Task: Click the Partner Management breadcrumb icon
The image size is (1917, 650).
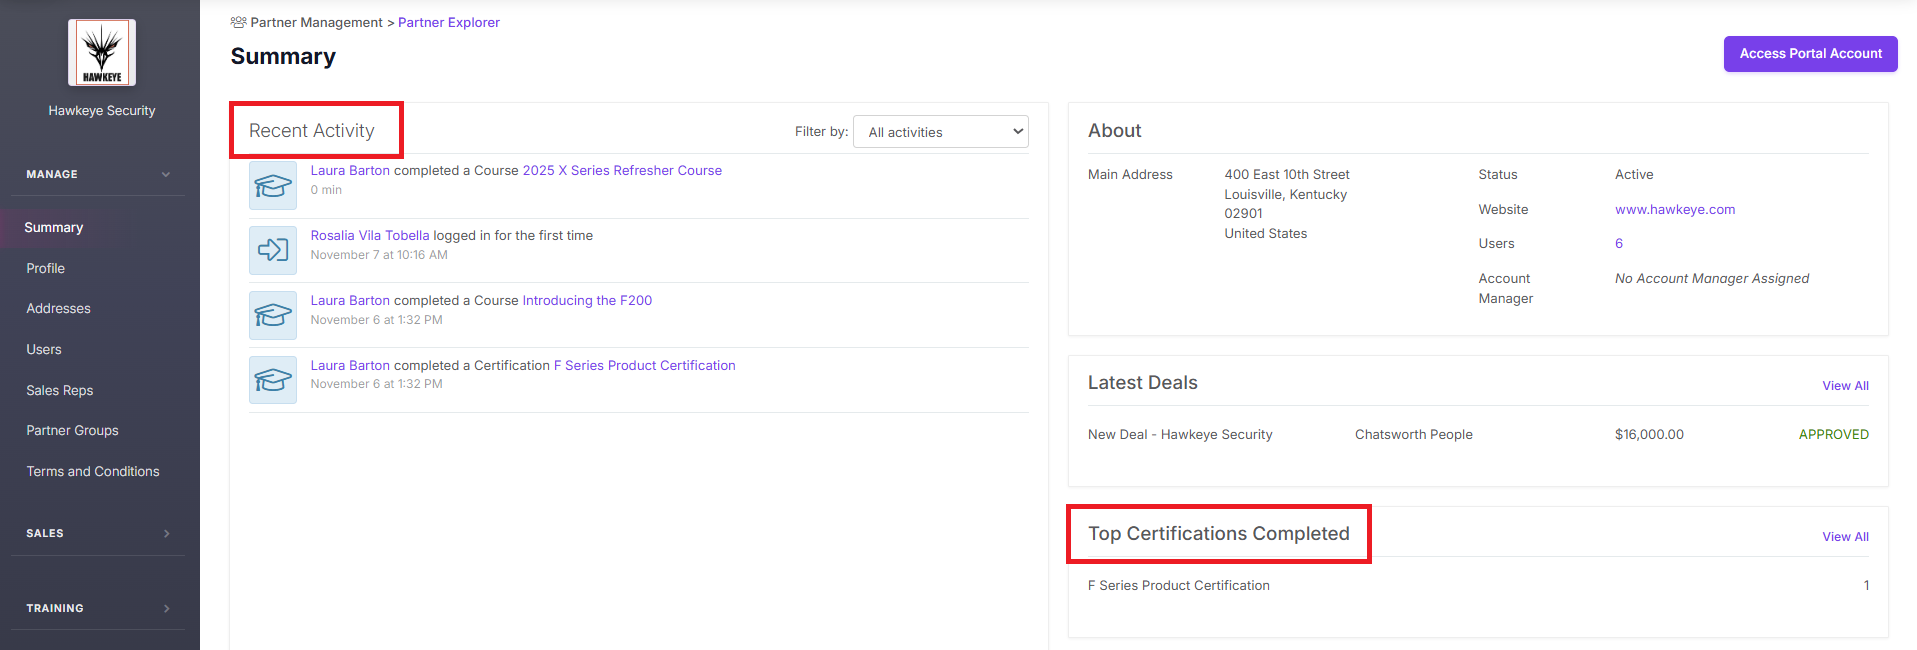Action: (238, 22)
